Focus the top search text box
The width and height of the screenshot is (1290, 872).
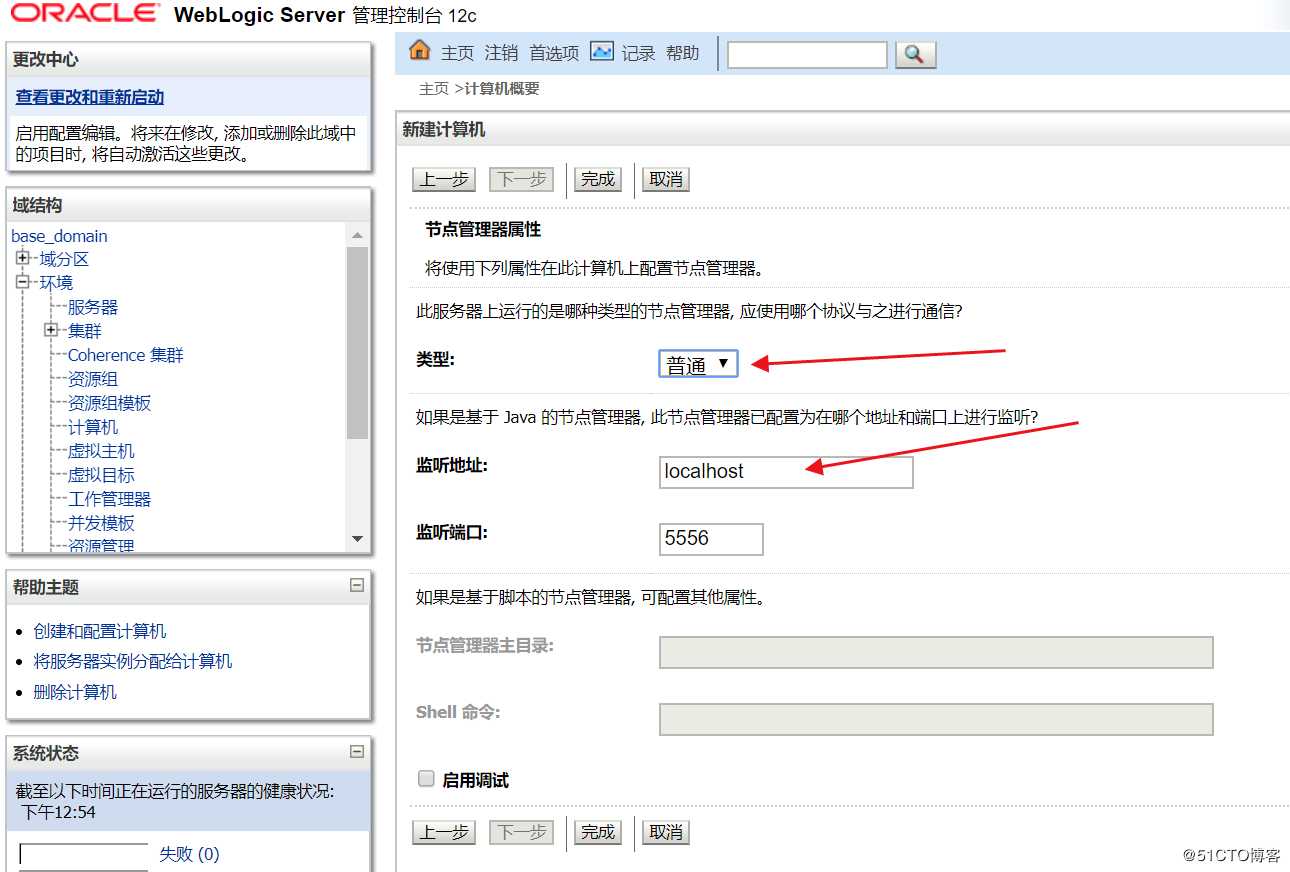[807, 54]
